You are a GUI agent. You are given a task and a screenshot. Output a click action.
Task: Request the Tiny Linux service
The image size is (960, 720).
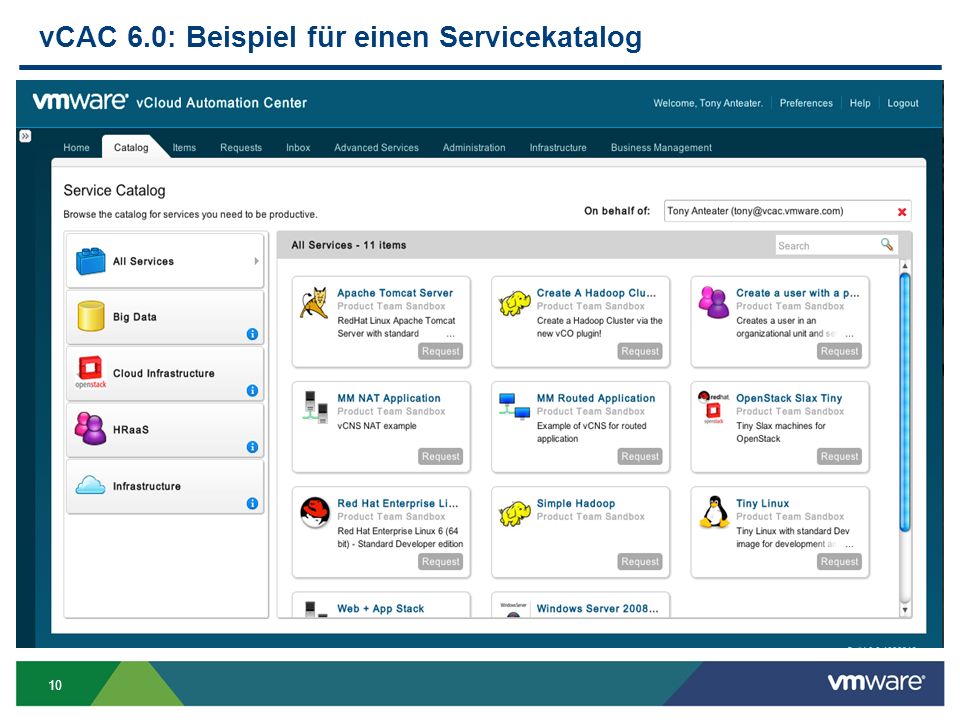pyautogui.click(x=839, y=562)
